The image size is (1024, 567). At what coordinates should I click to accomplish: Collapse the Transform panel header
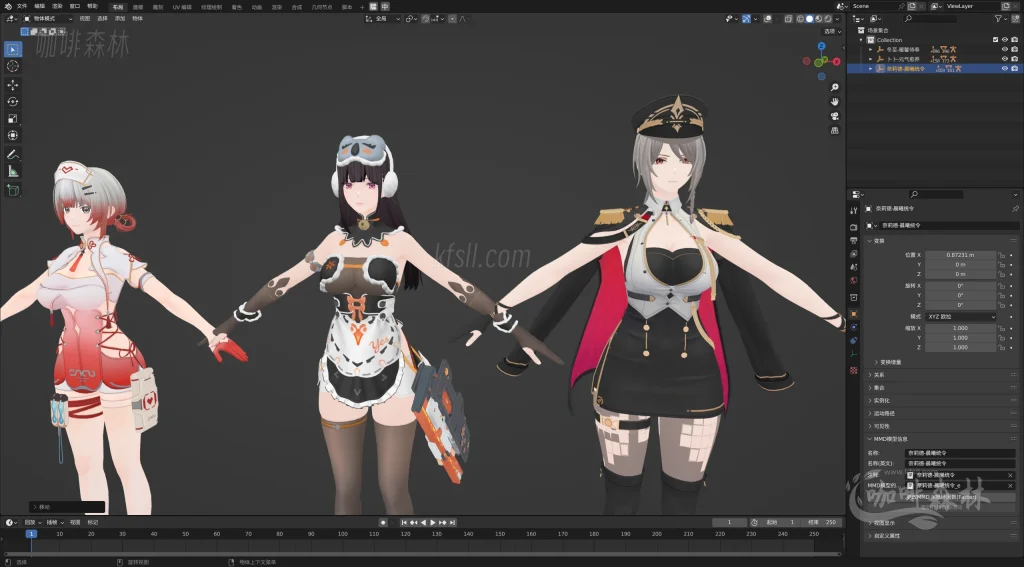[875, 241]
